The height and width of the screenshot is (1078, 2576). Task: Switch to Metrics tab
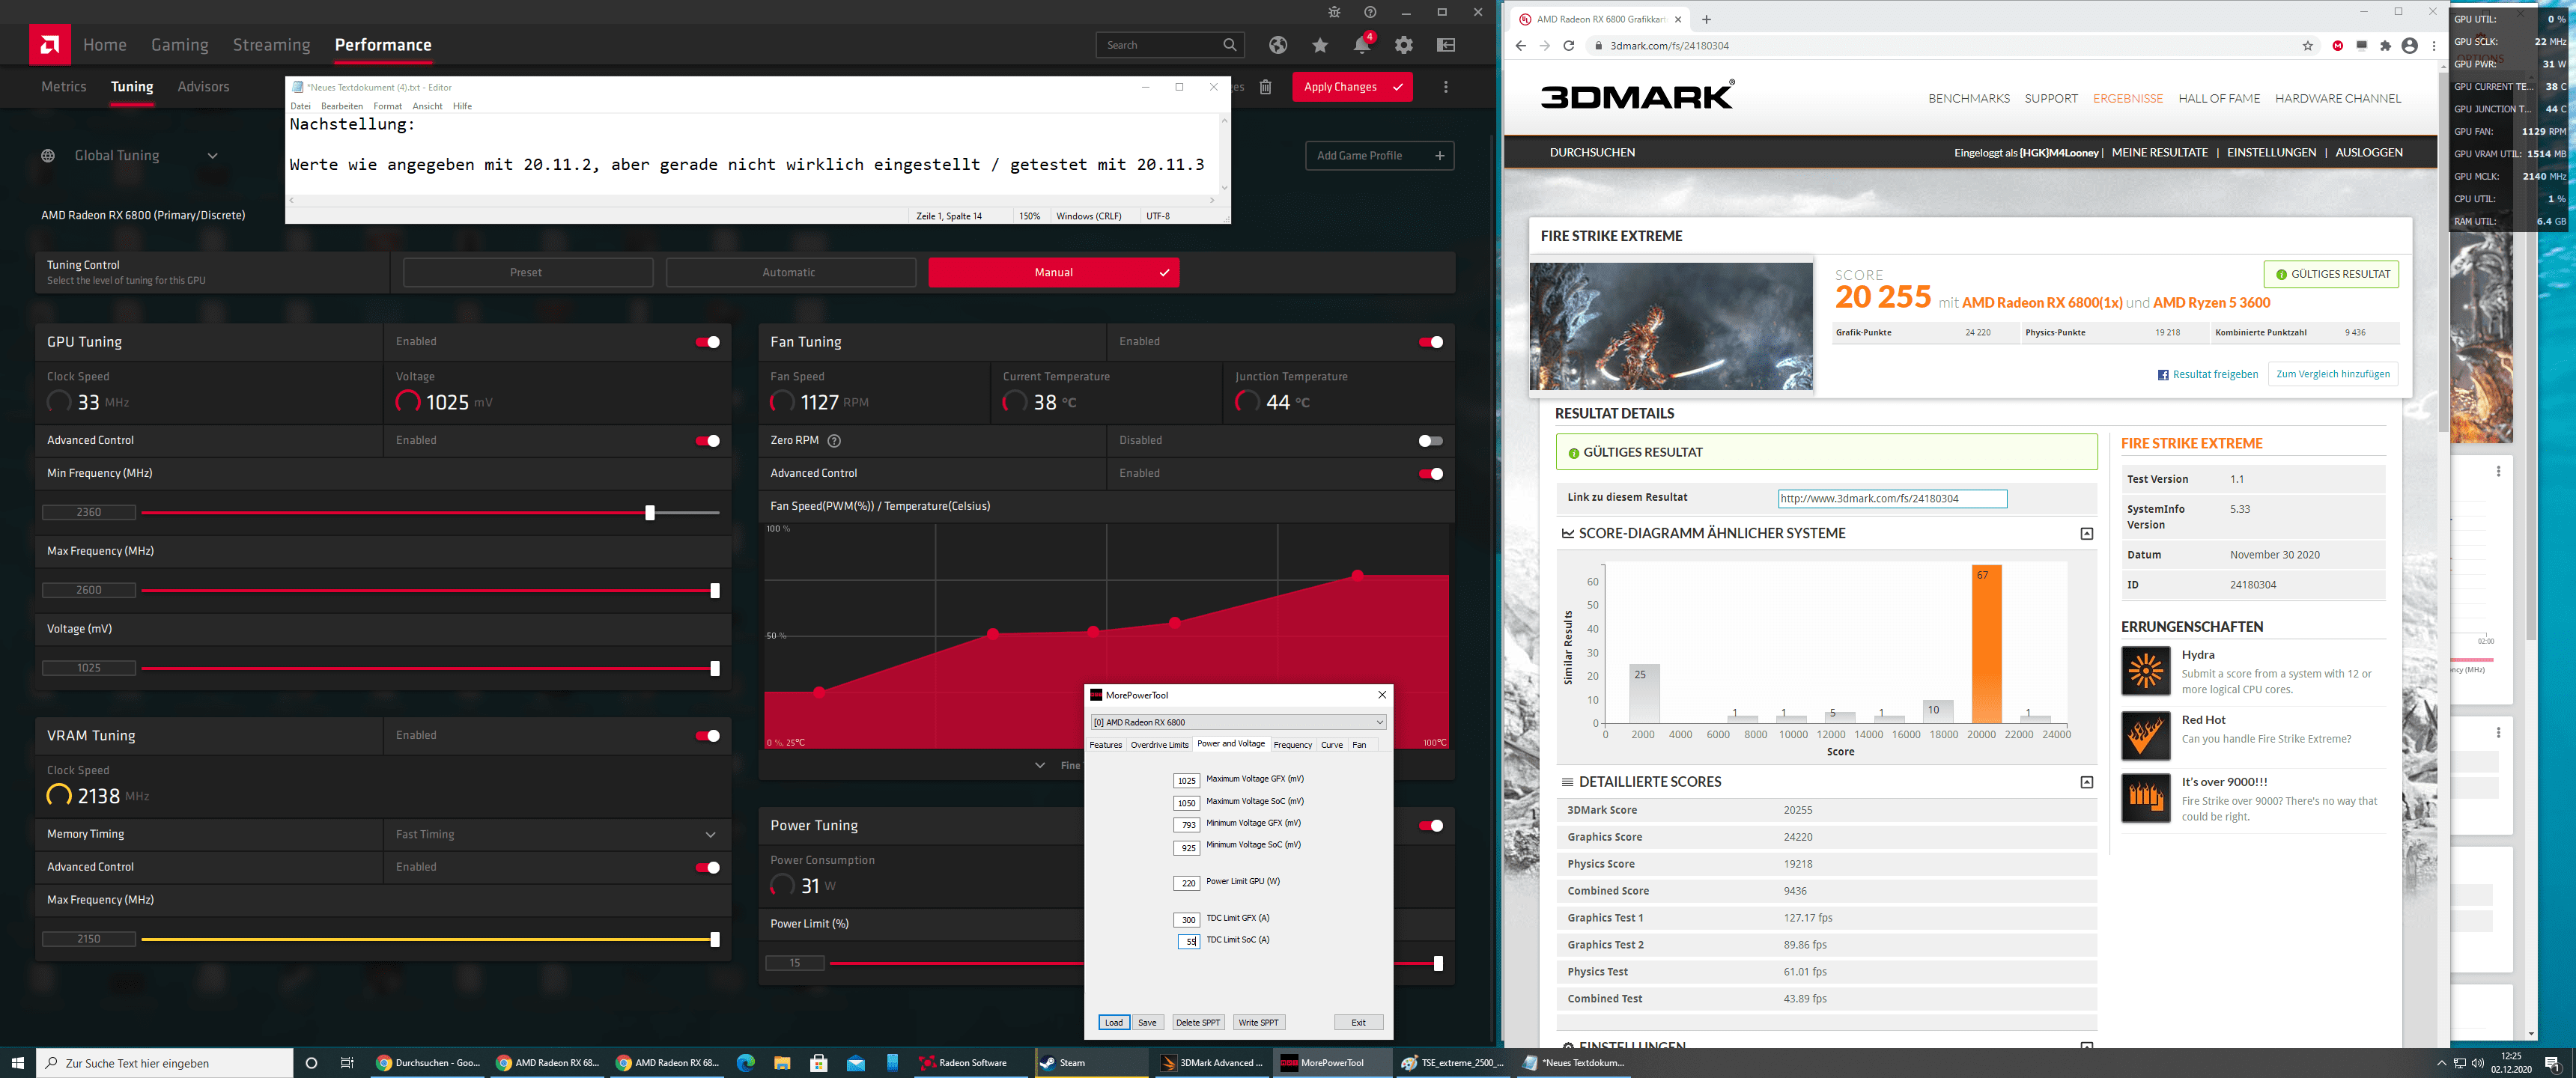click(x=64, y=87)
